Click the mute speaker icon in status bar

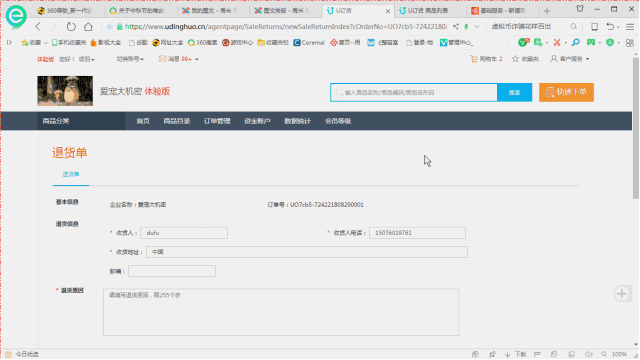(589, 354)
